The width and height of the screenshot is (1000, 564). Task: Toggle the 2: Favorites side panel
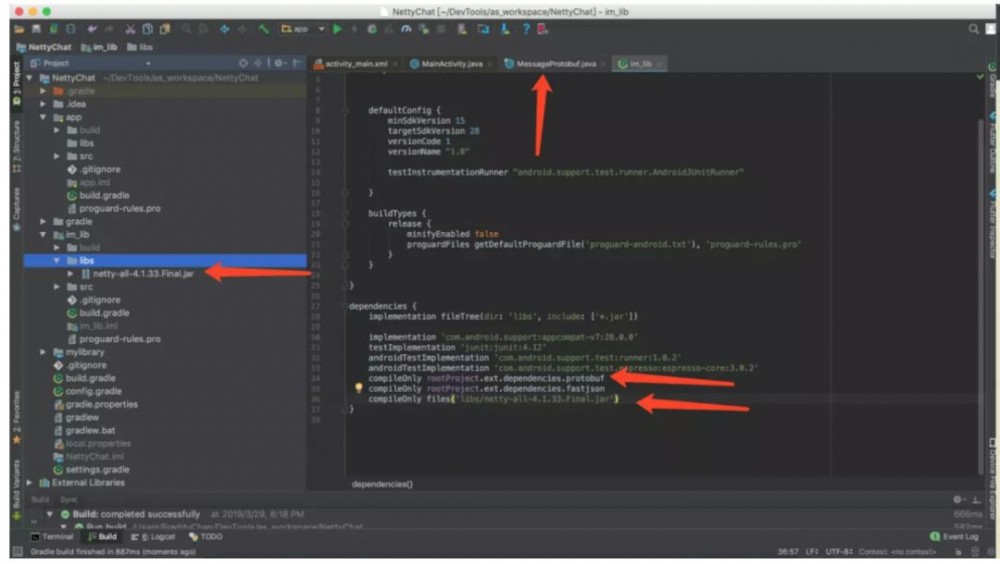(17, 418)
